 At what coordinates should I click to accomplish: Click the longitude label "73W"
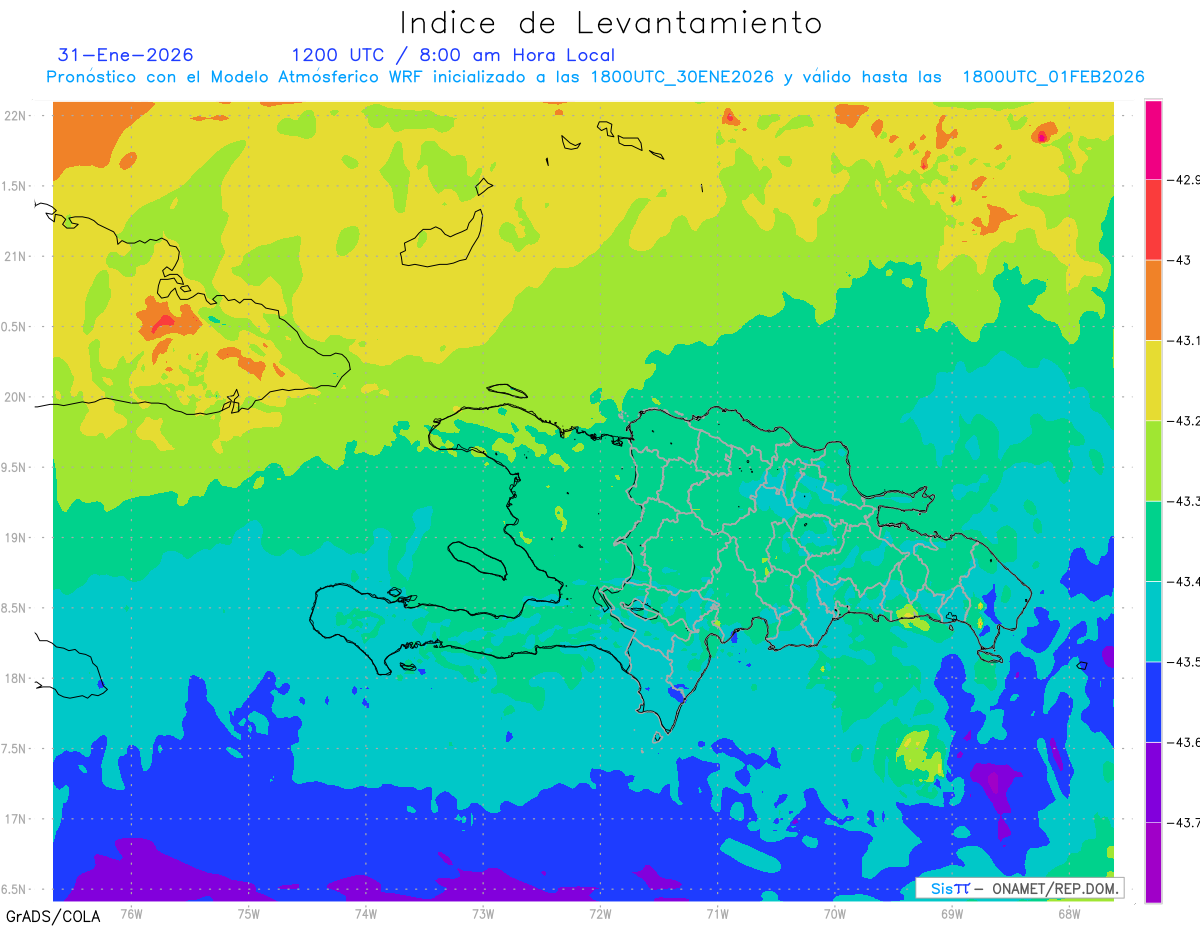pos(483,913)
